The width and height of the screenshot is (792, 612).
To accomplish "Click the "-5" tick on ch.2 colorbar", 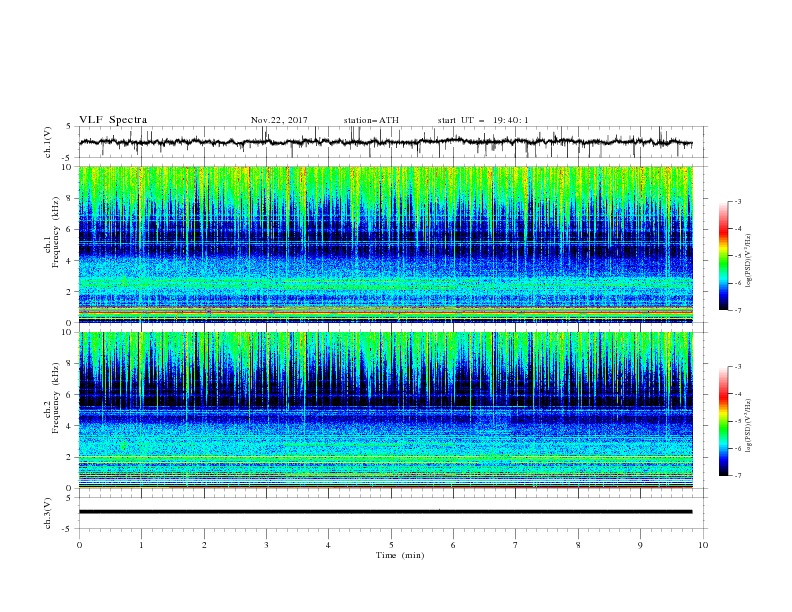I will [x=738, y=421].
